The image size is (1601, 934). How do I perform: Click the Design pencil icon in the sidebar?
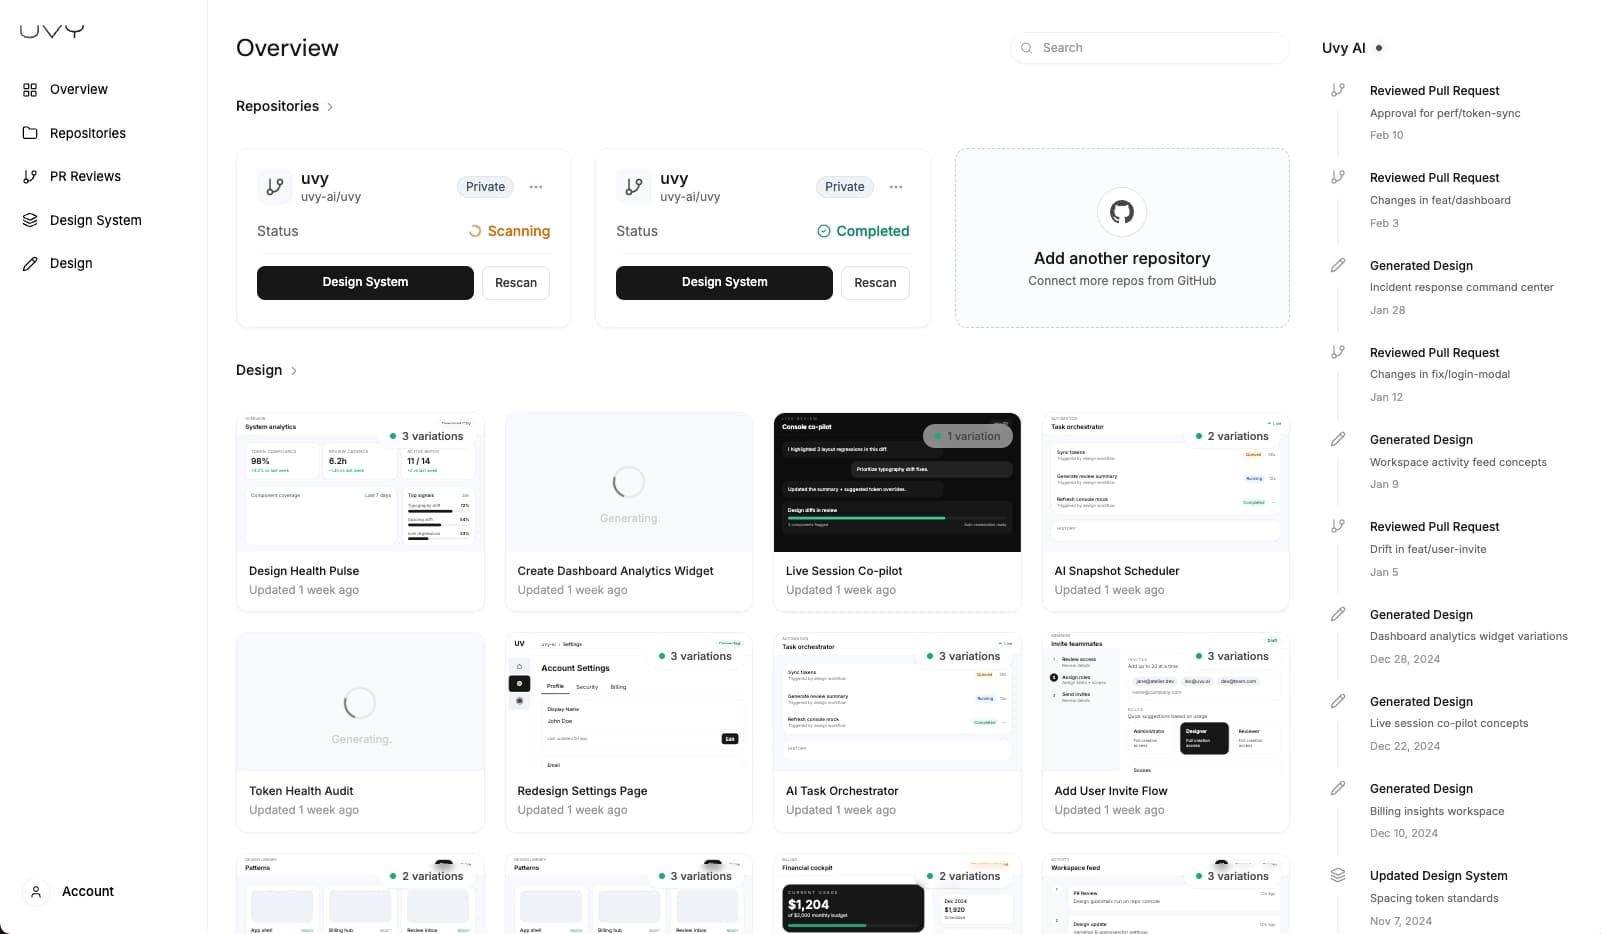30,263
